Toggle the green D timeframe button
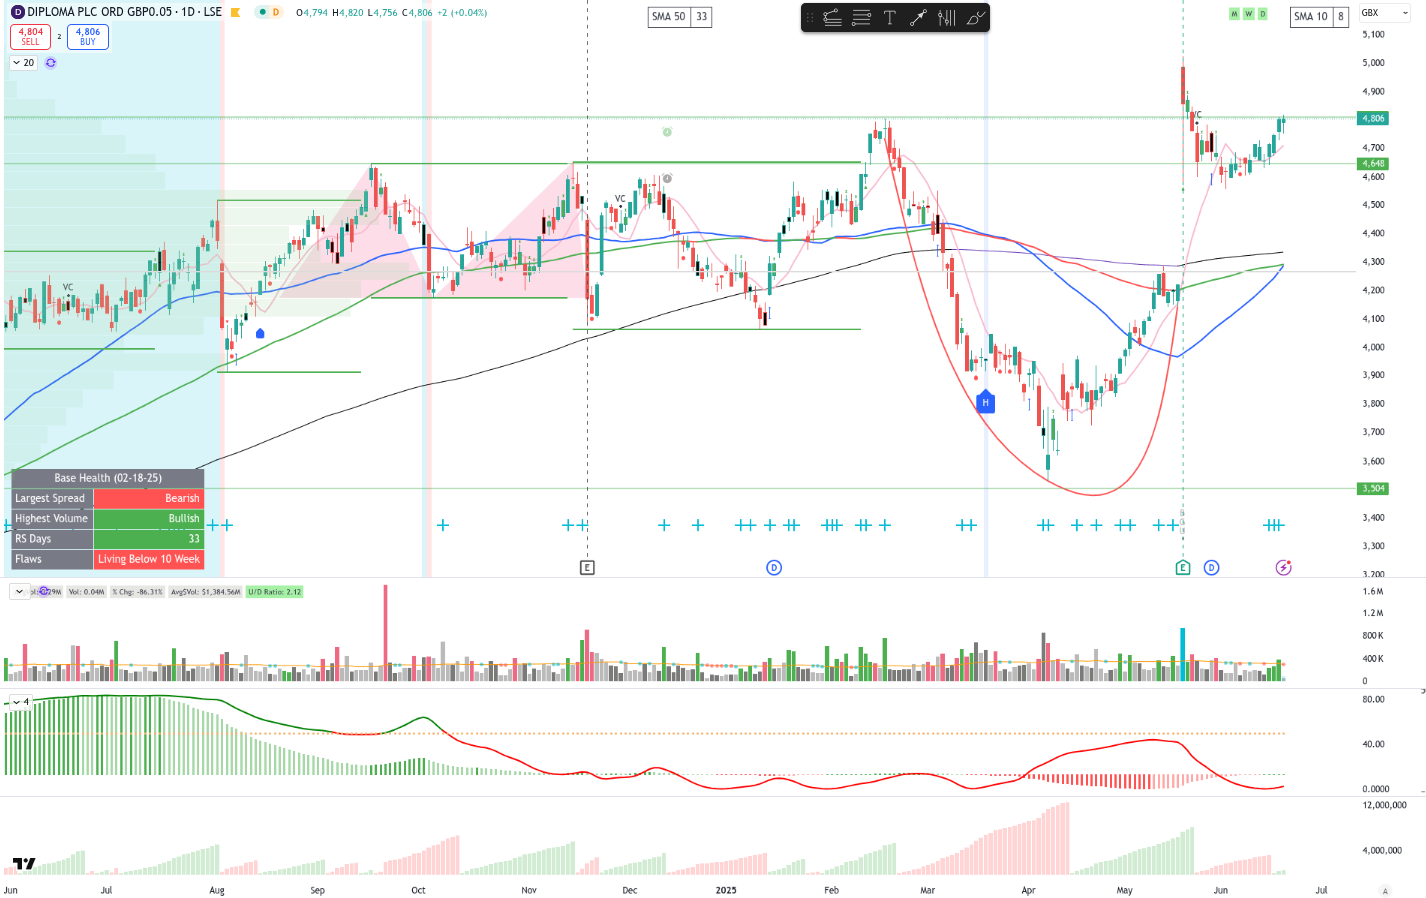This screenshot has width=1426, height=898. click(1262, 14)
